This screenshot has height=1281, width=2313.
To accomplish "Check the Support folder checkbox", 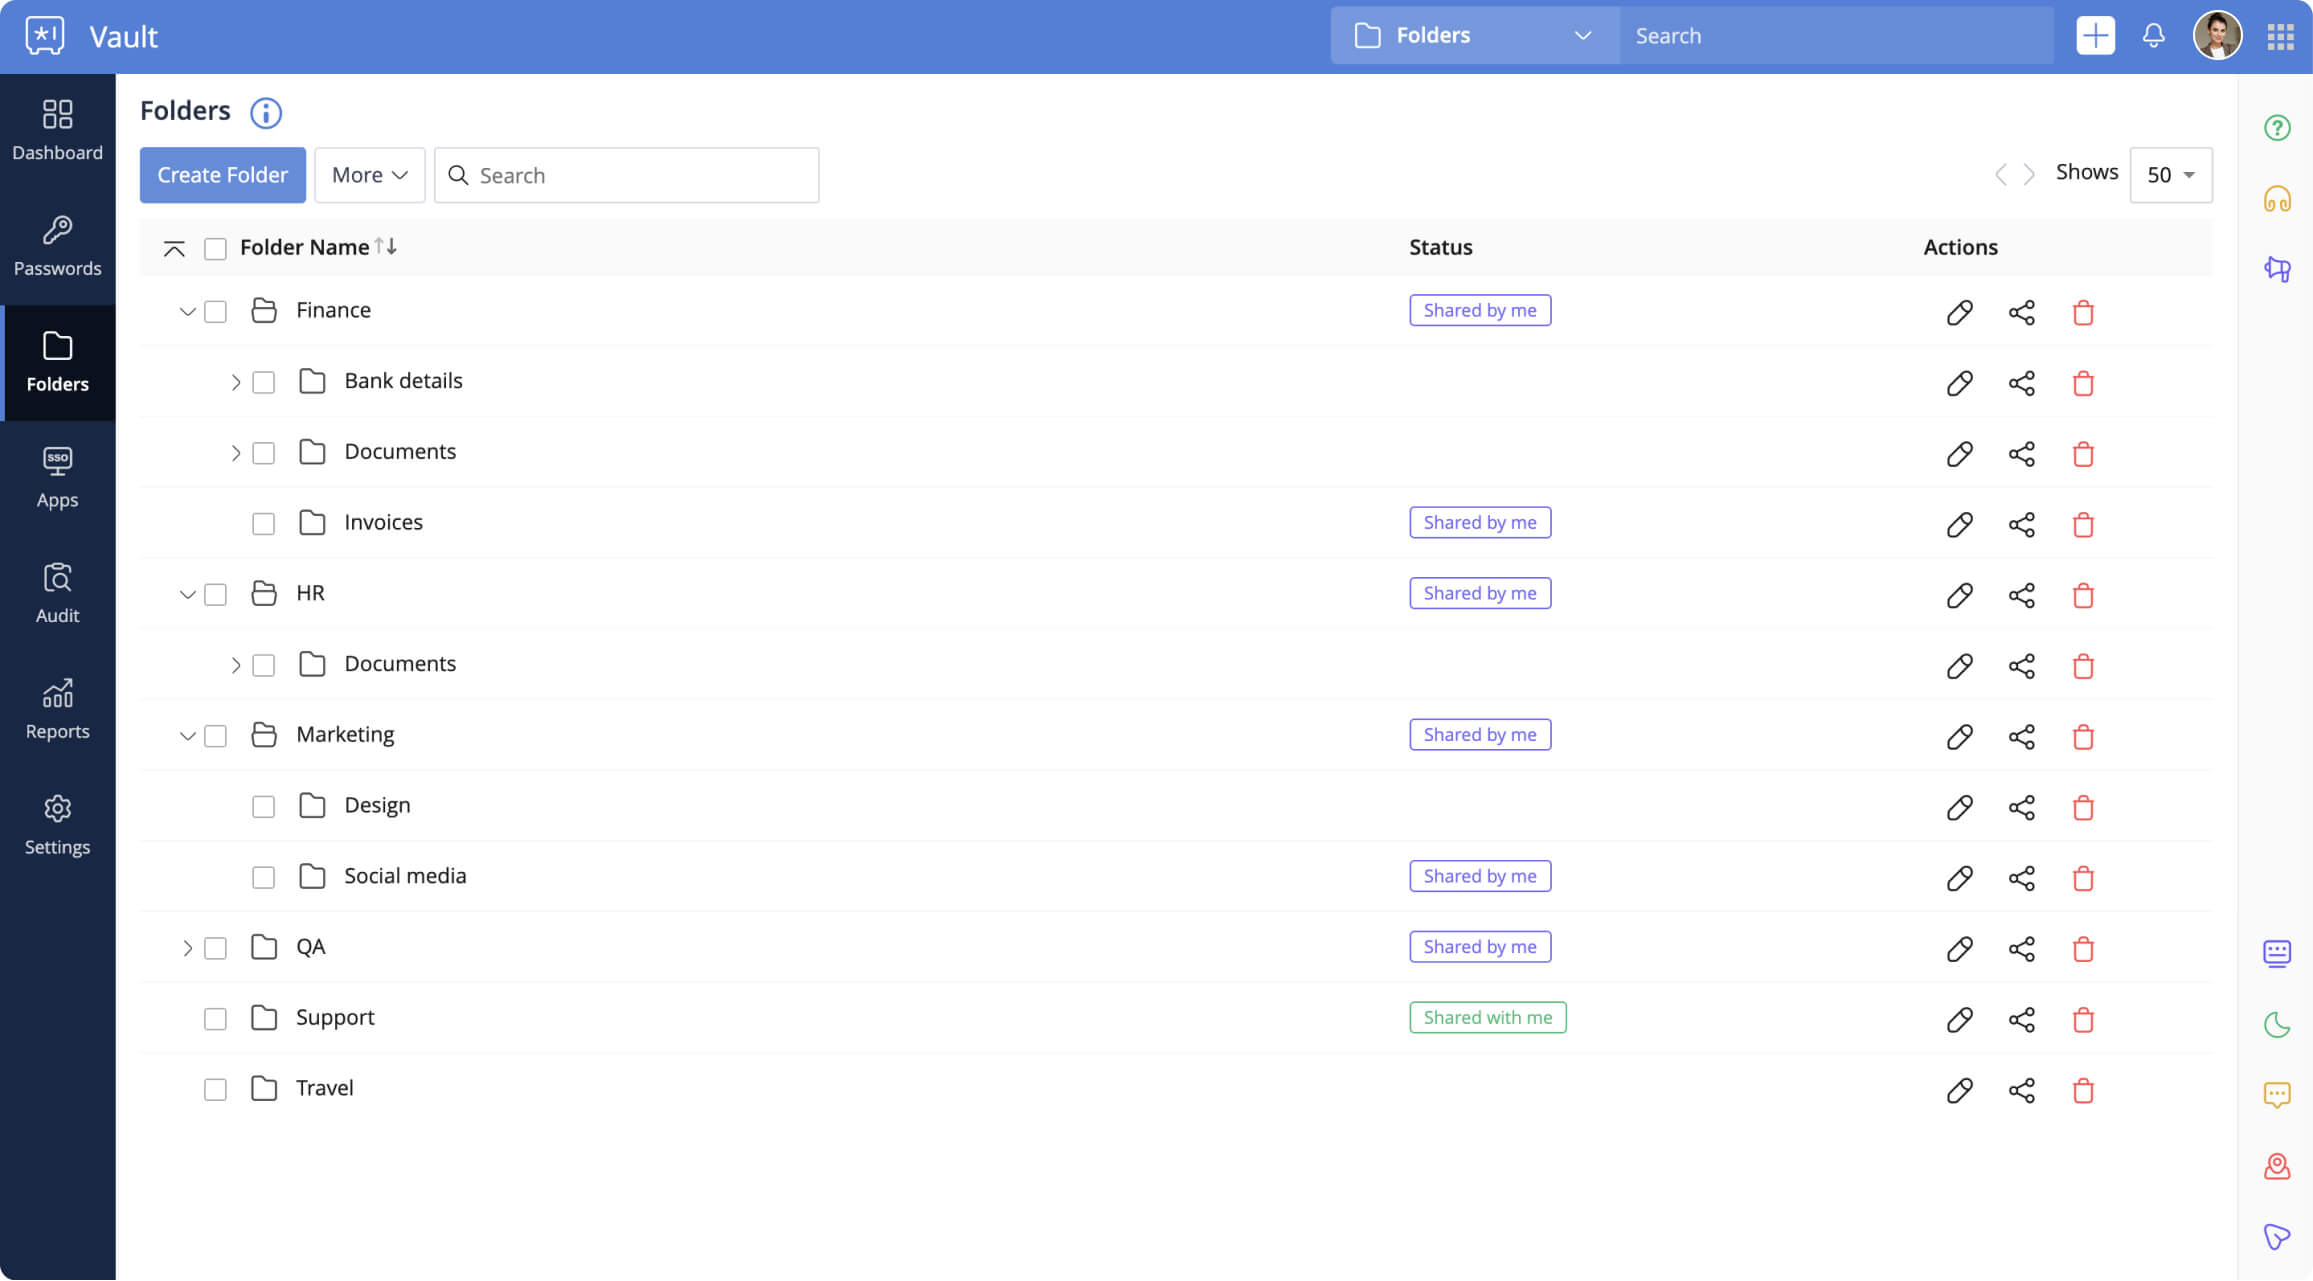I will [215, 1019].
